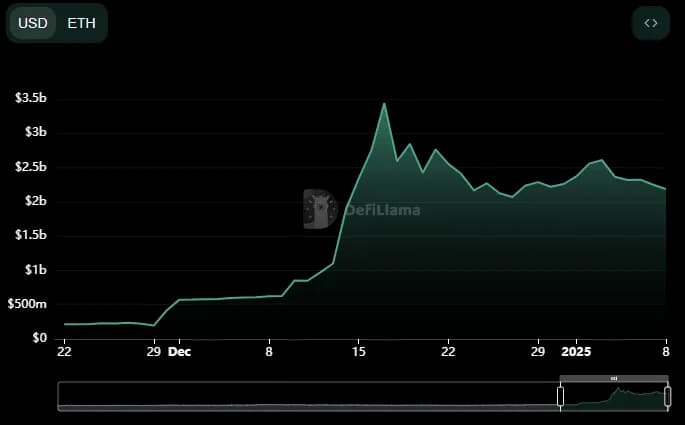This screenshot has height=425, width=685.
Task: Click the DeFiLlama watermark text
Action: (382, 210)
